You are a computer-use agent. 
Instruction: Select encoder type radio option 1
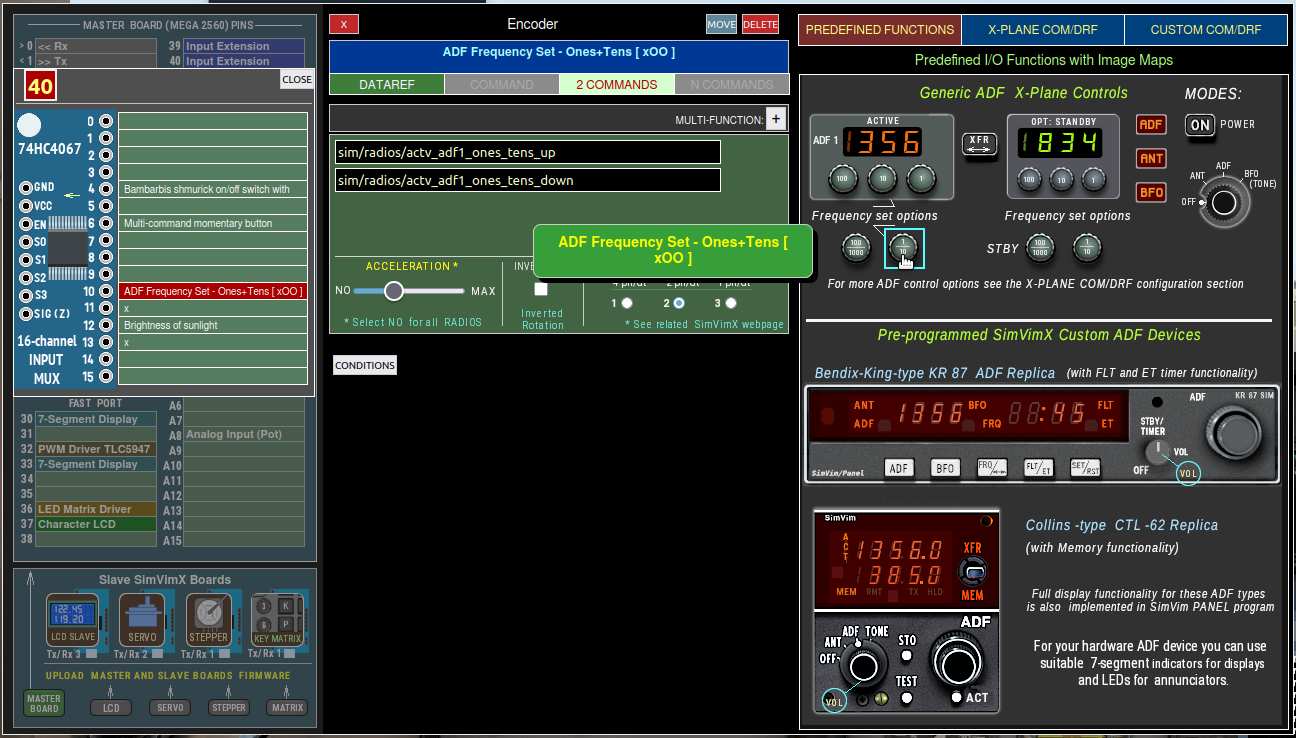pyautogui.click(x=627, y=303)
